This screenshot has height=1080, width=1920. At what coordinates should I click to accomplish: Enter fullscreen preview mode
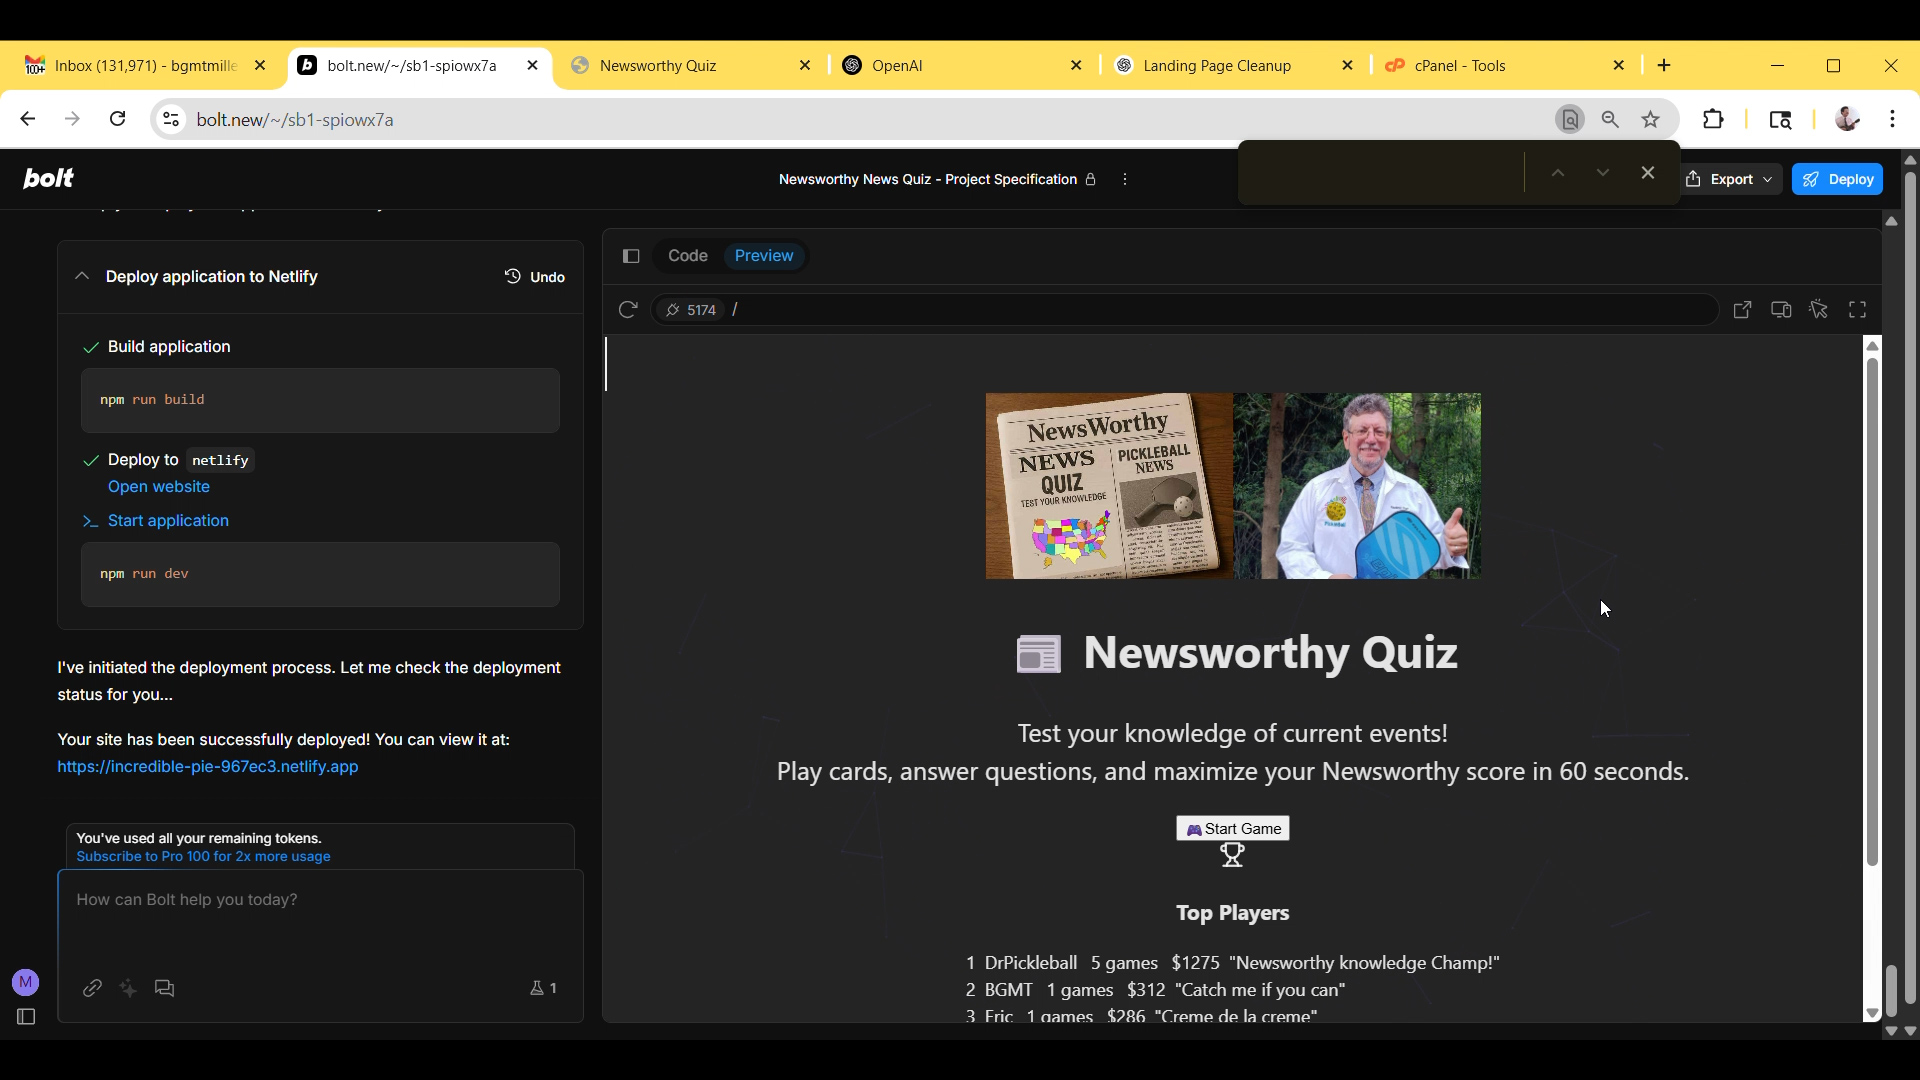1857,310
